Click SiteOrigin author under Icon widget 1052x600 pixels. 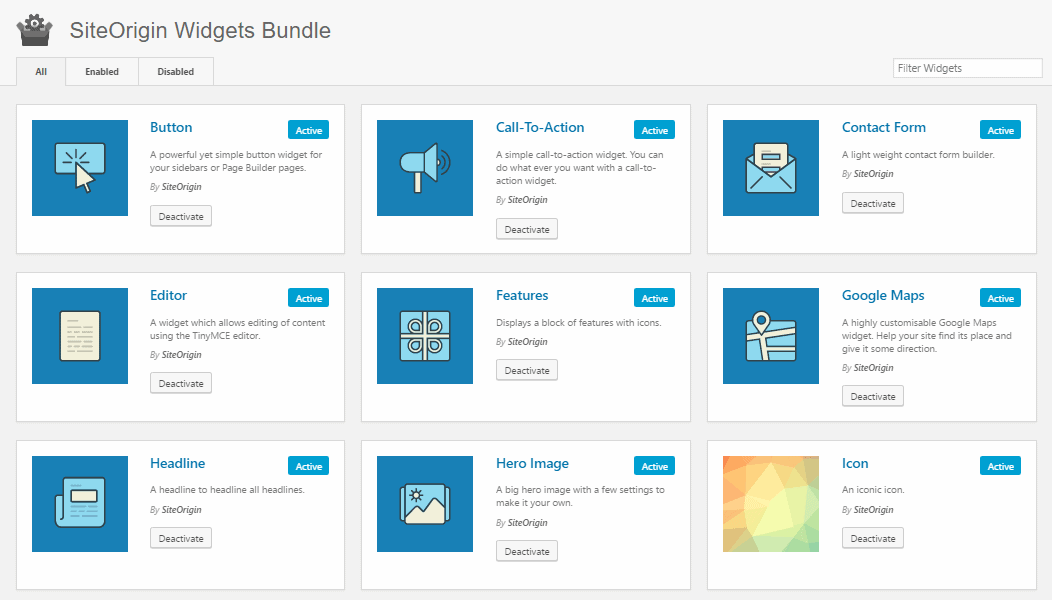(x=874, y=509)
